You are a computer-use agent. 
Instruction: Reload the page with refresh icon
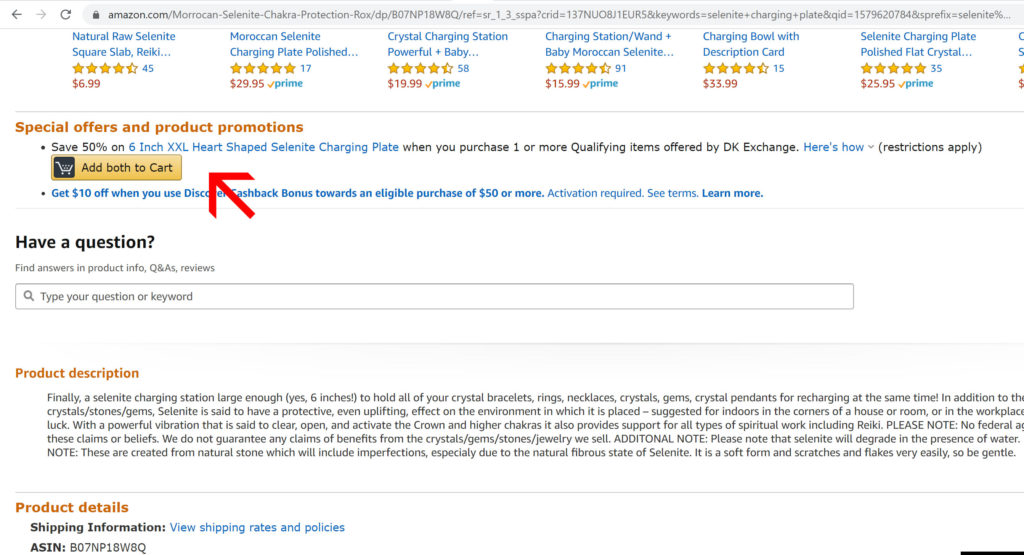tap(66, 14)
